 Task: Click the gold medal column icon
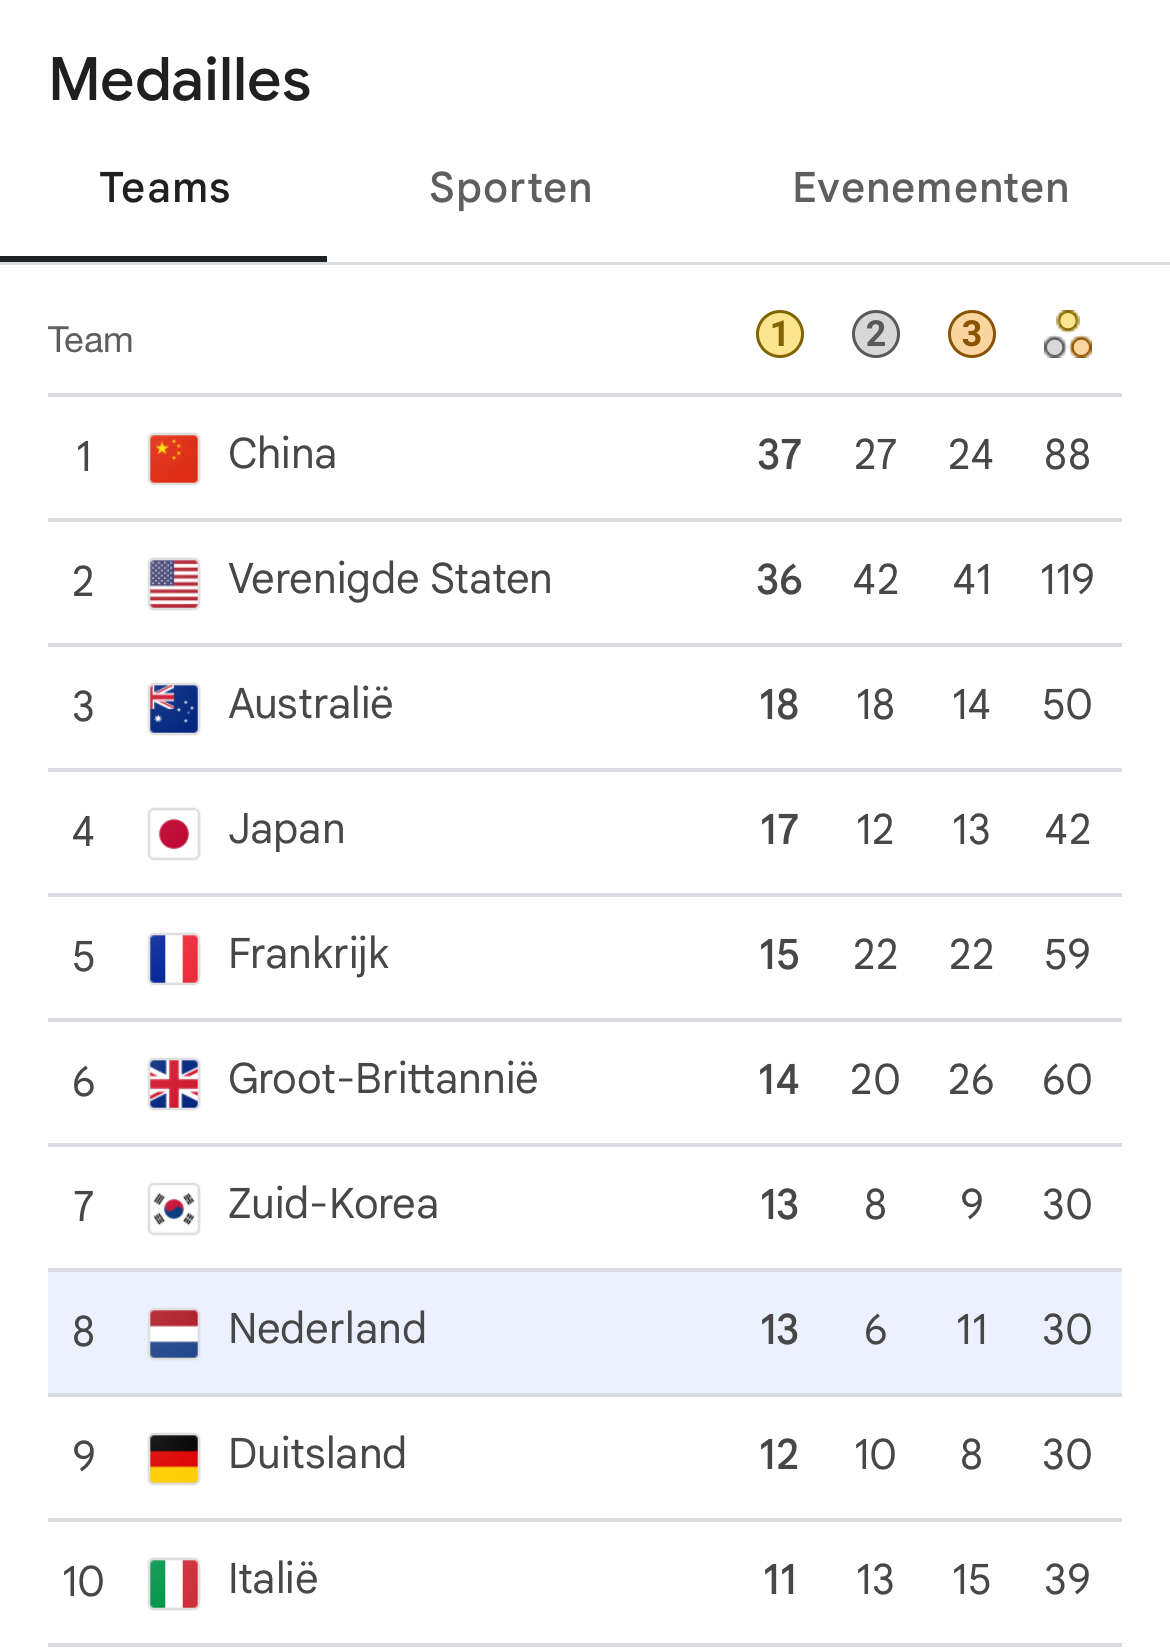point(780,334)
